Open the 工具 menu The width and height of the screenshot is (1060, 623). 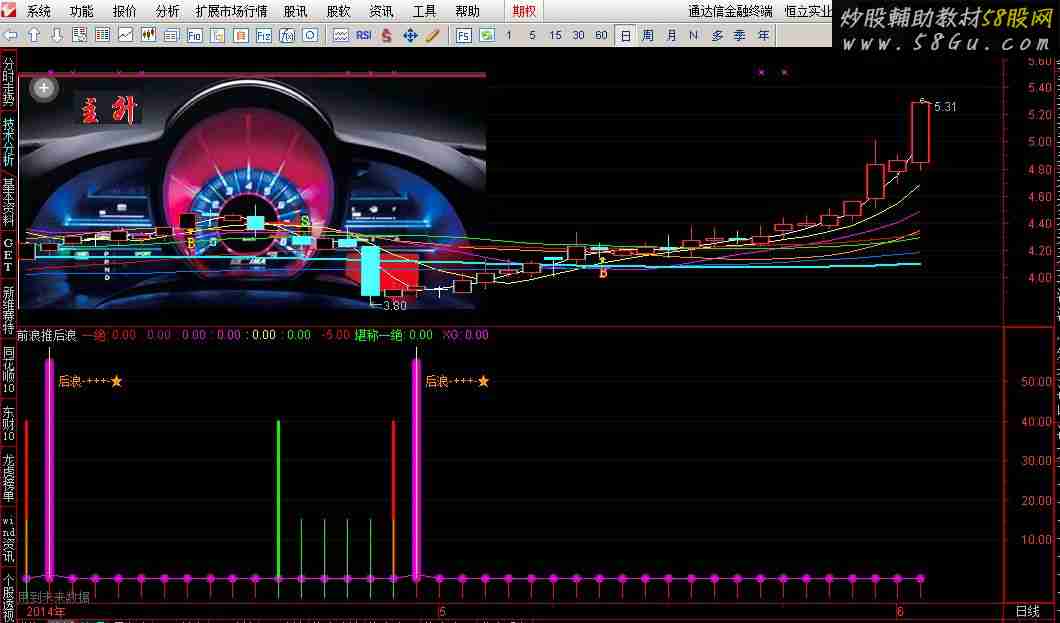(x=424, y=12)
